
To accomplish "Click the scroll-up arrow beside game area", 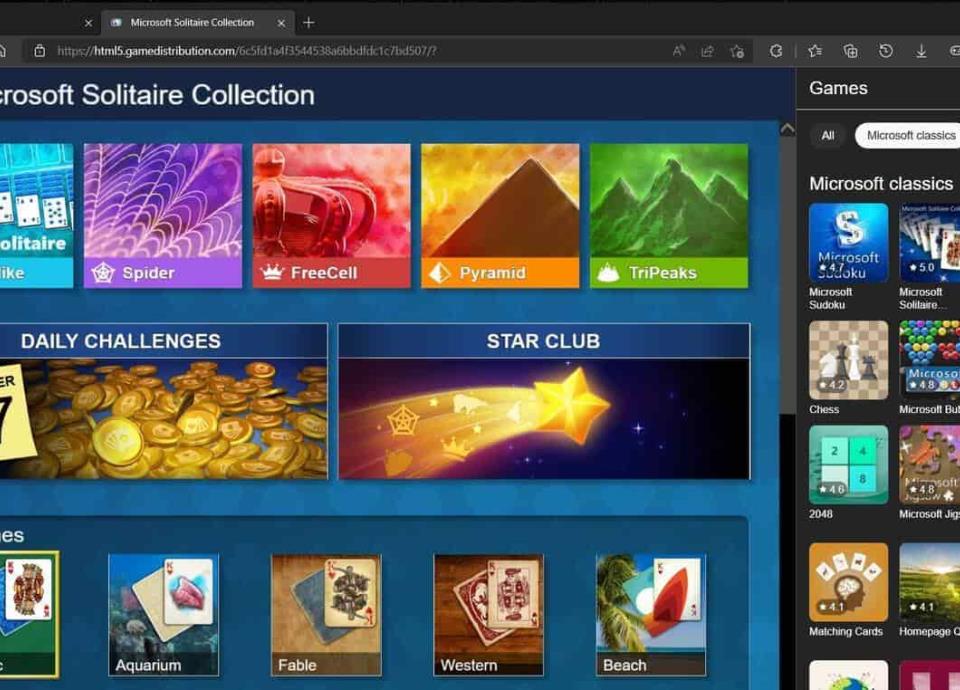I will coord(787,129).
